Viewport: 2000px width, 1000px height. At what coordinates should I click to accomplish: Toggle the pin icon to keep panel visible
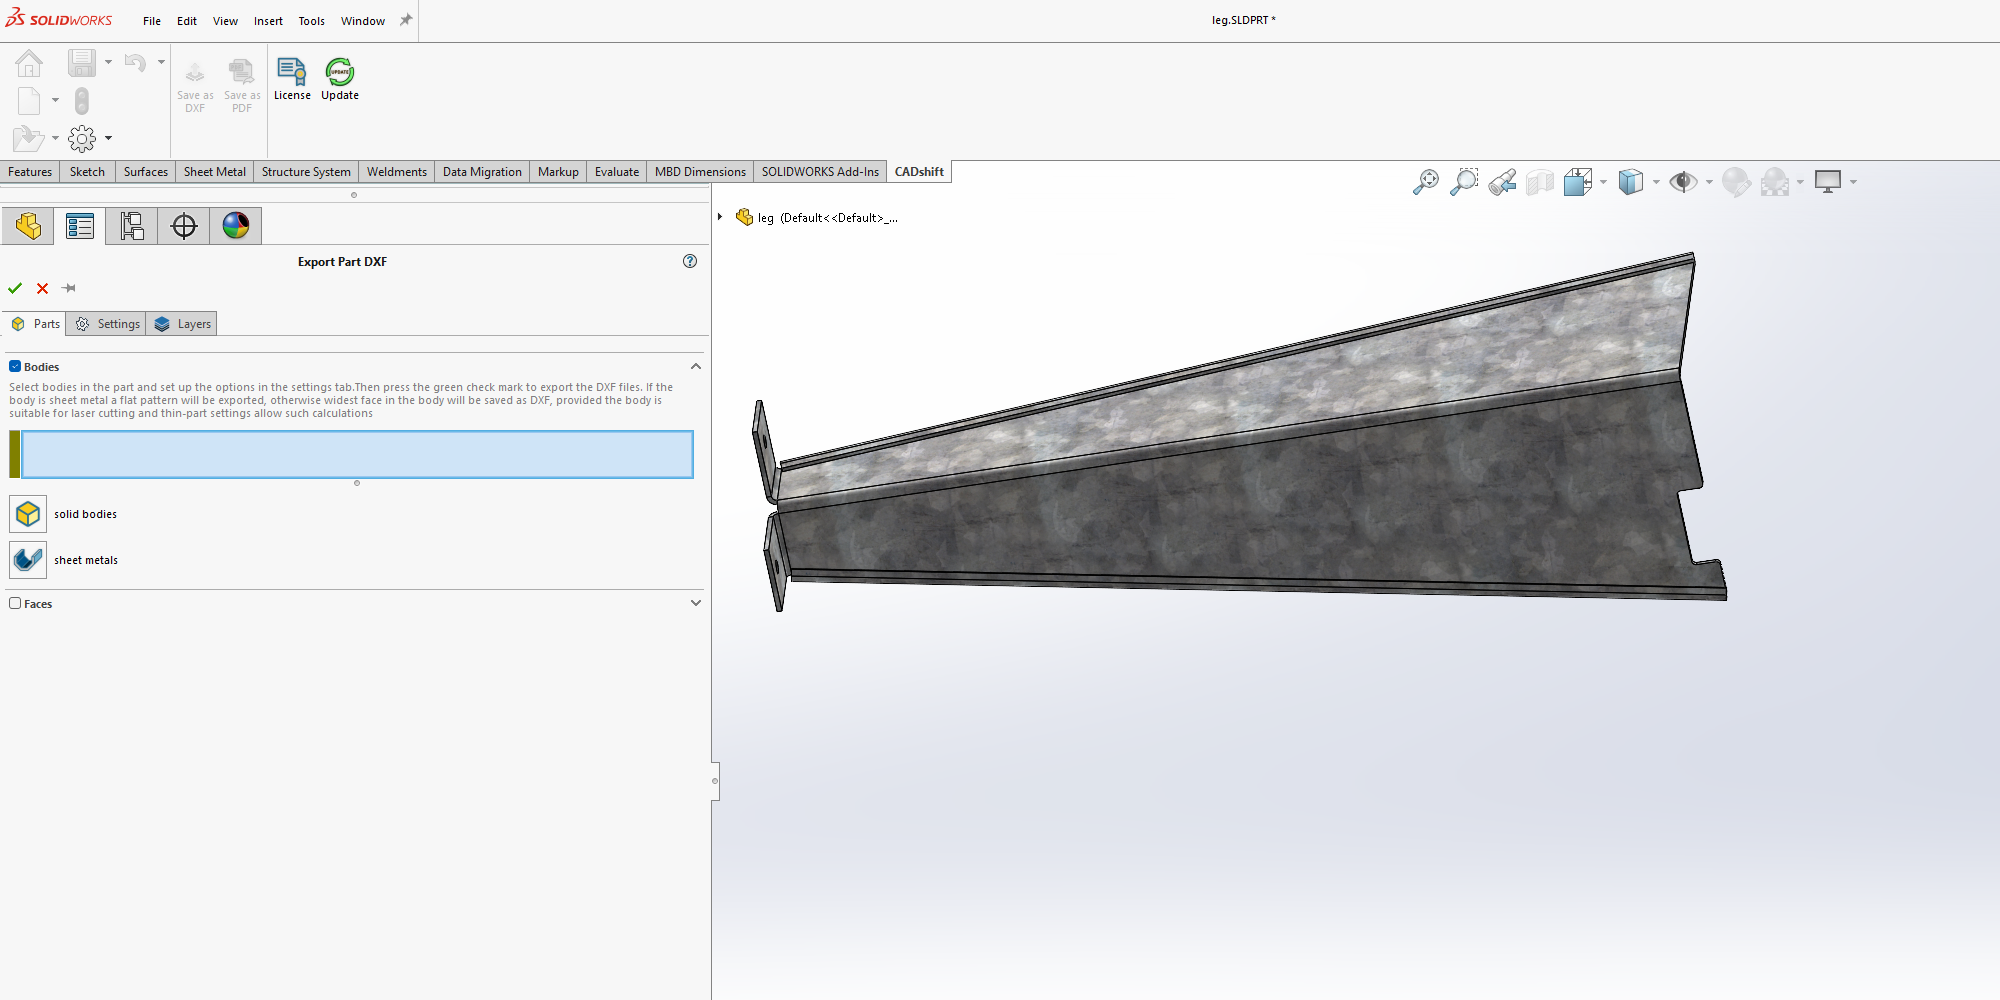tap(69, 288)
